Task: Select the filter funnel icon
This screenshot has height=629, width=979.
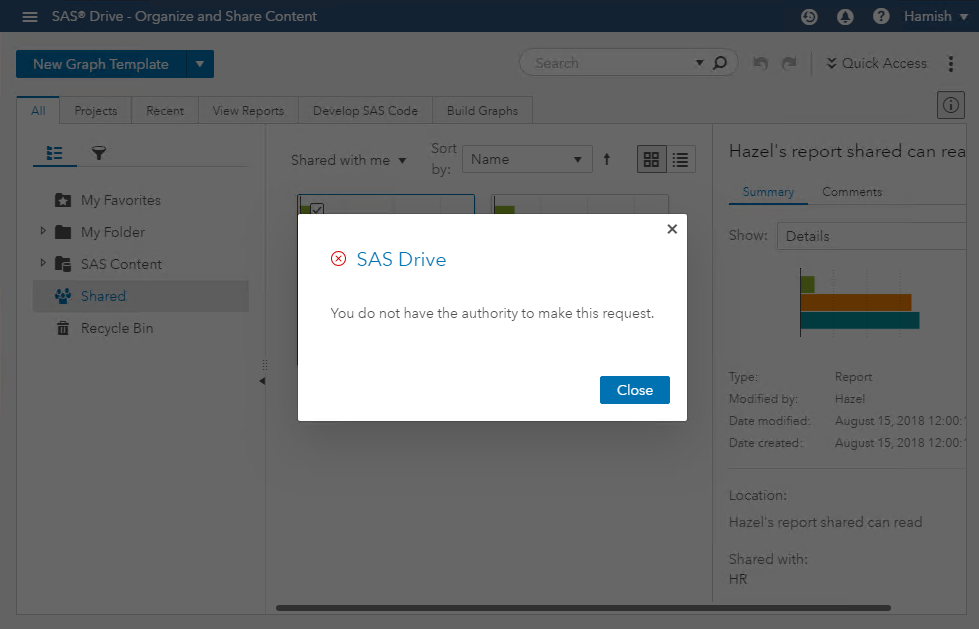Action: [x=99, y=152]
